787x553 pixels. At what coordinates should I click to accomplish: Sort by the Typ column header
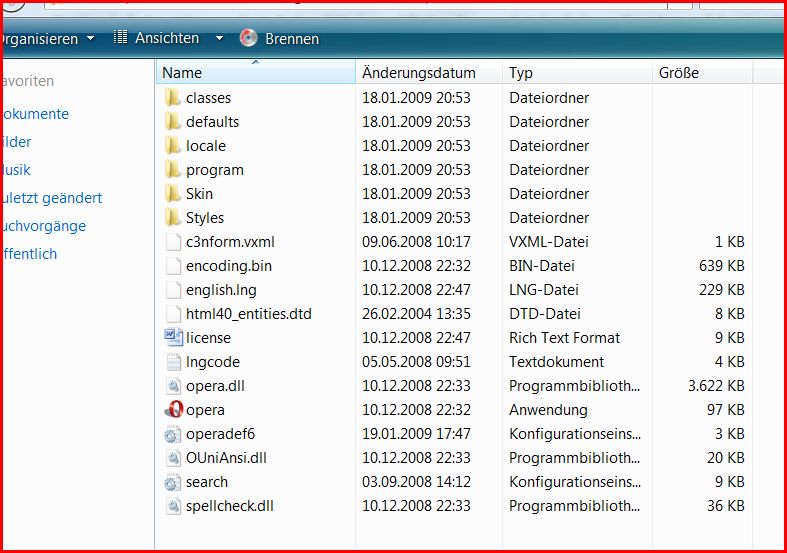578,73
